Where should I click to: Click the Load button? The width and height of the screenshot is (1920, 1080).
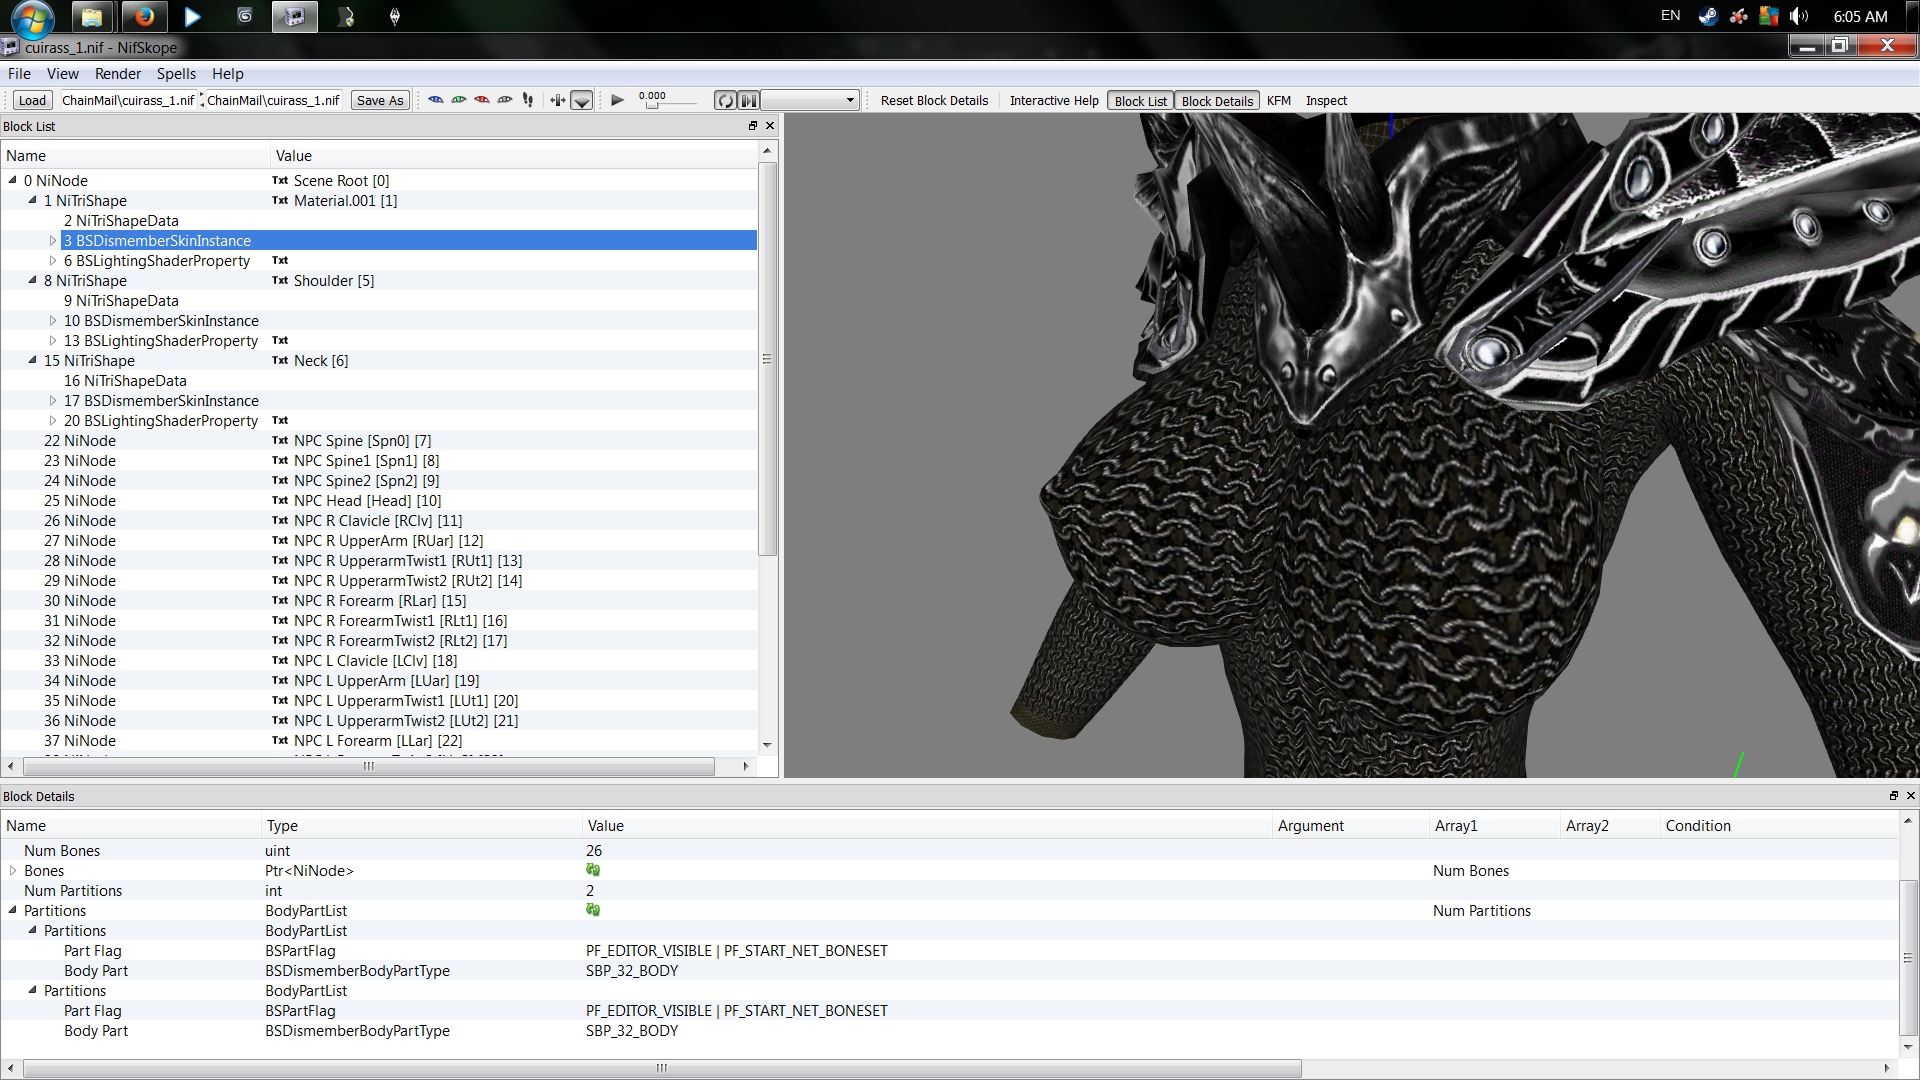pyautogui.click(x=32, y=100)
